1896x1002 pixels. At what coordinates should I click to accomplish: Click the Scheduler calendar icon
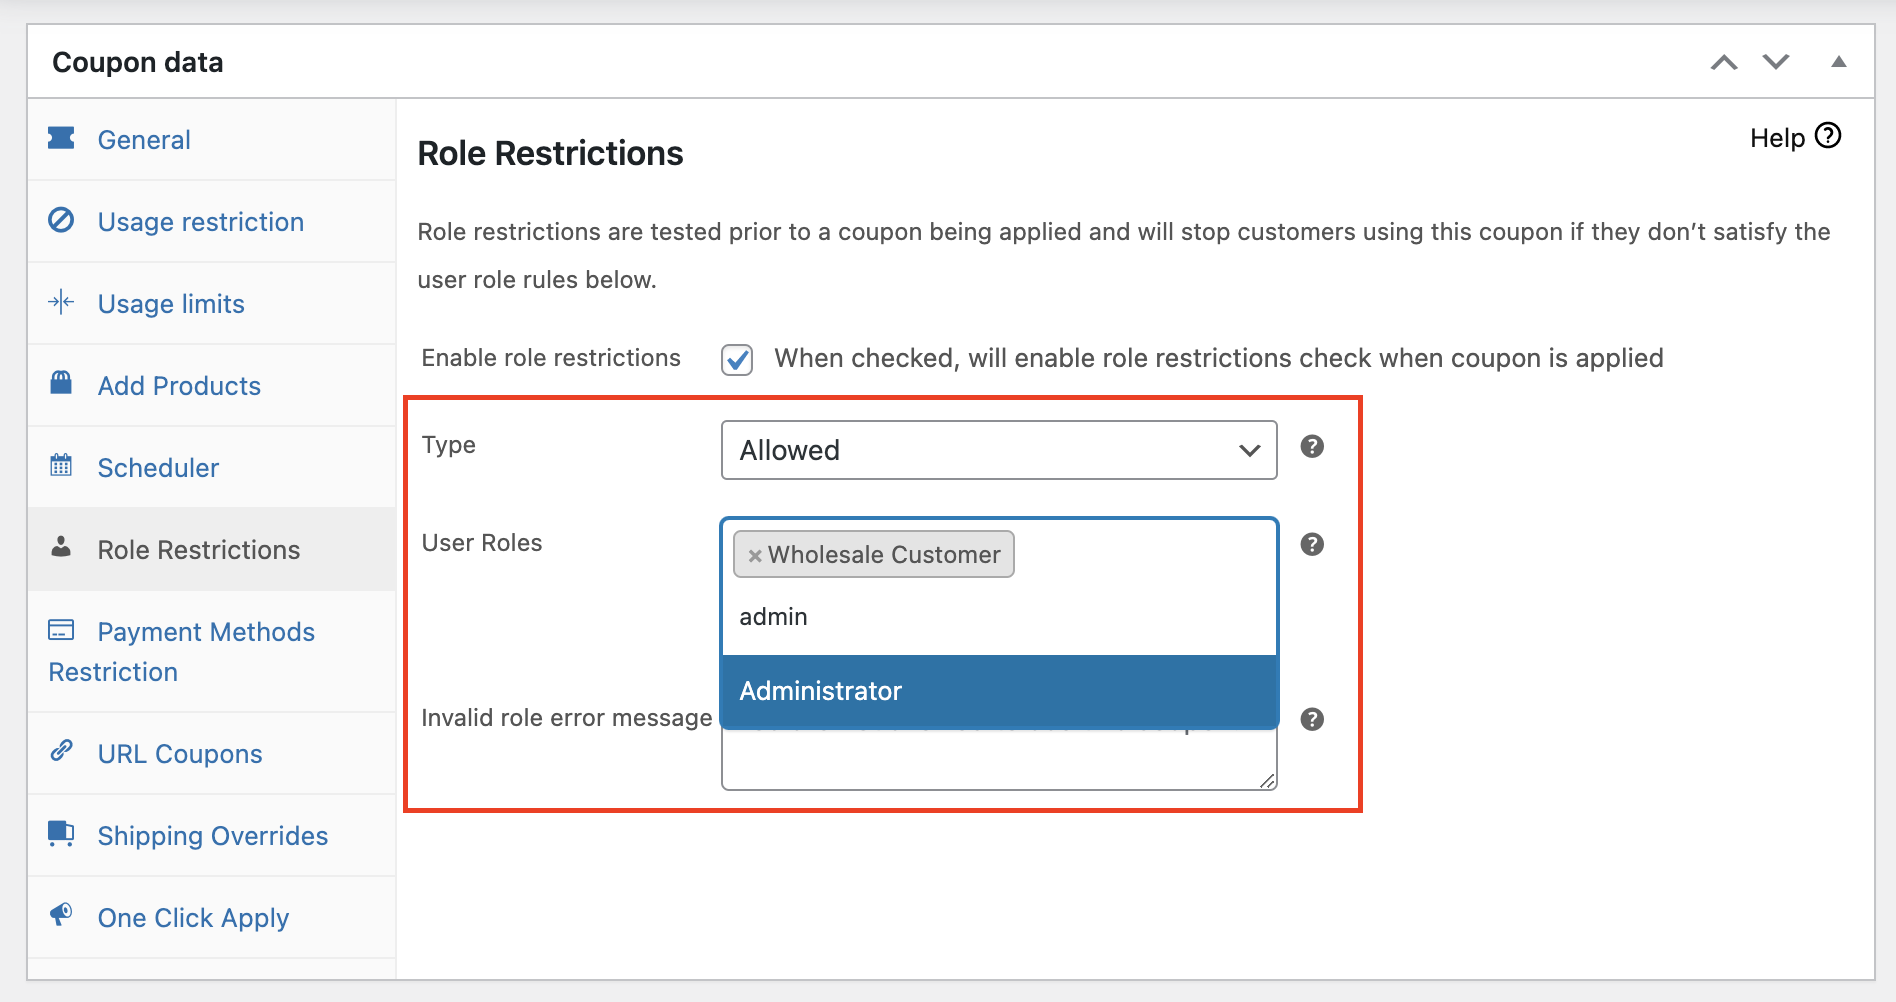(x=61, y=465)
